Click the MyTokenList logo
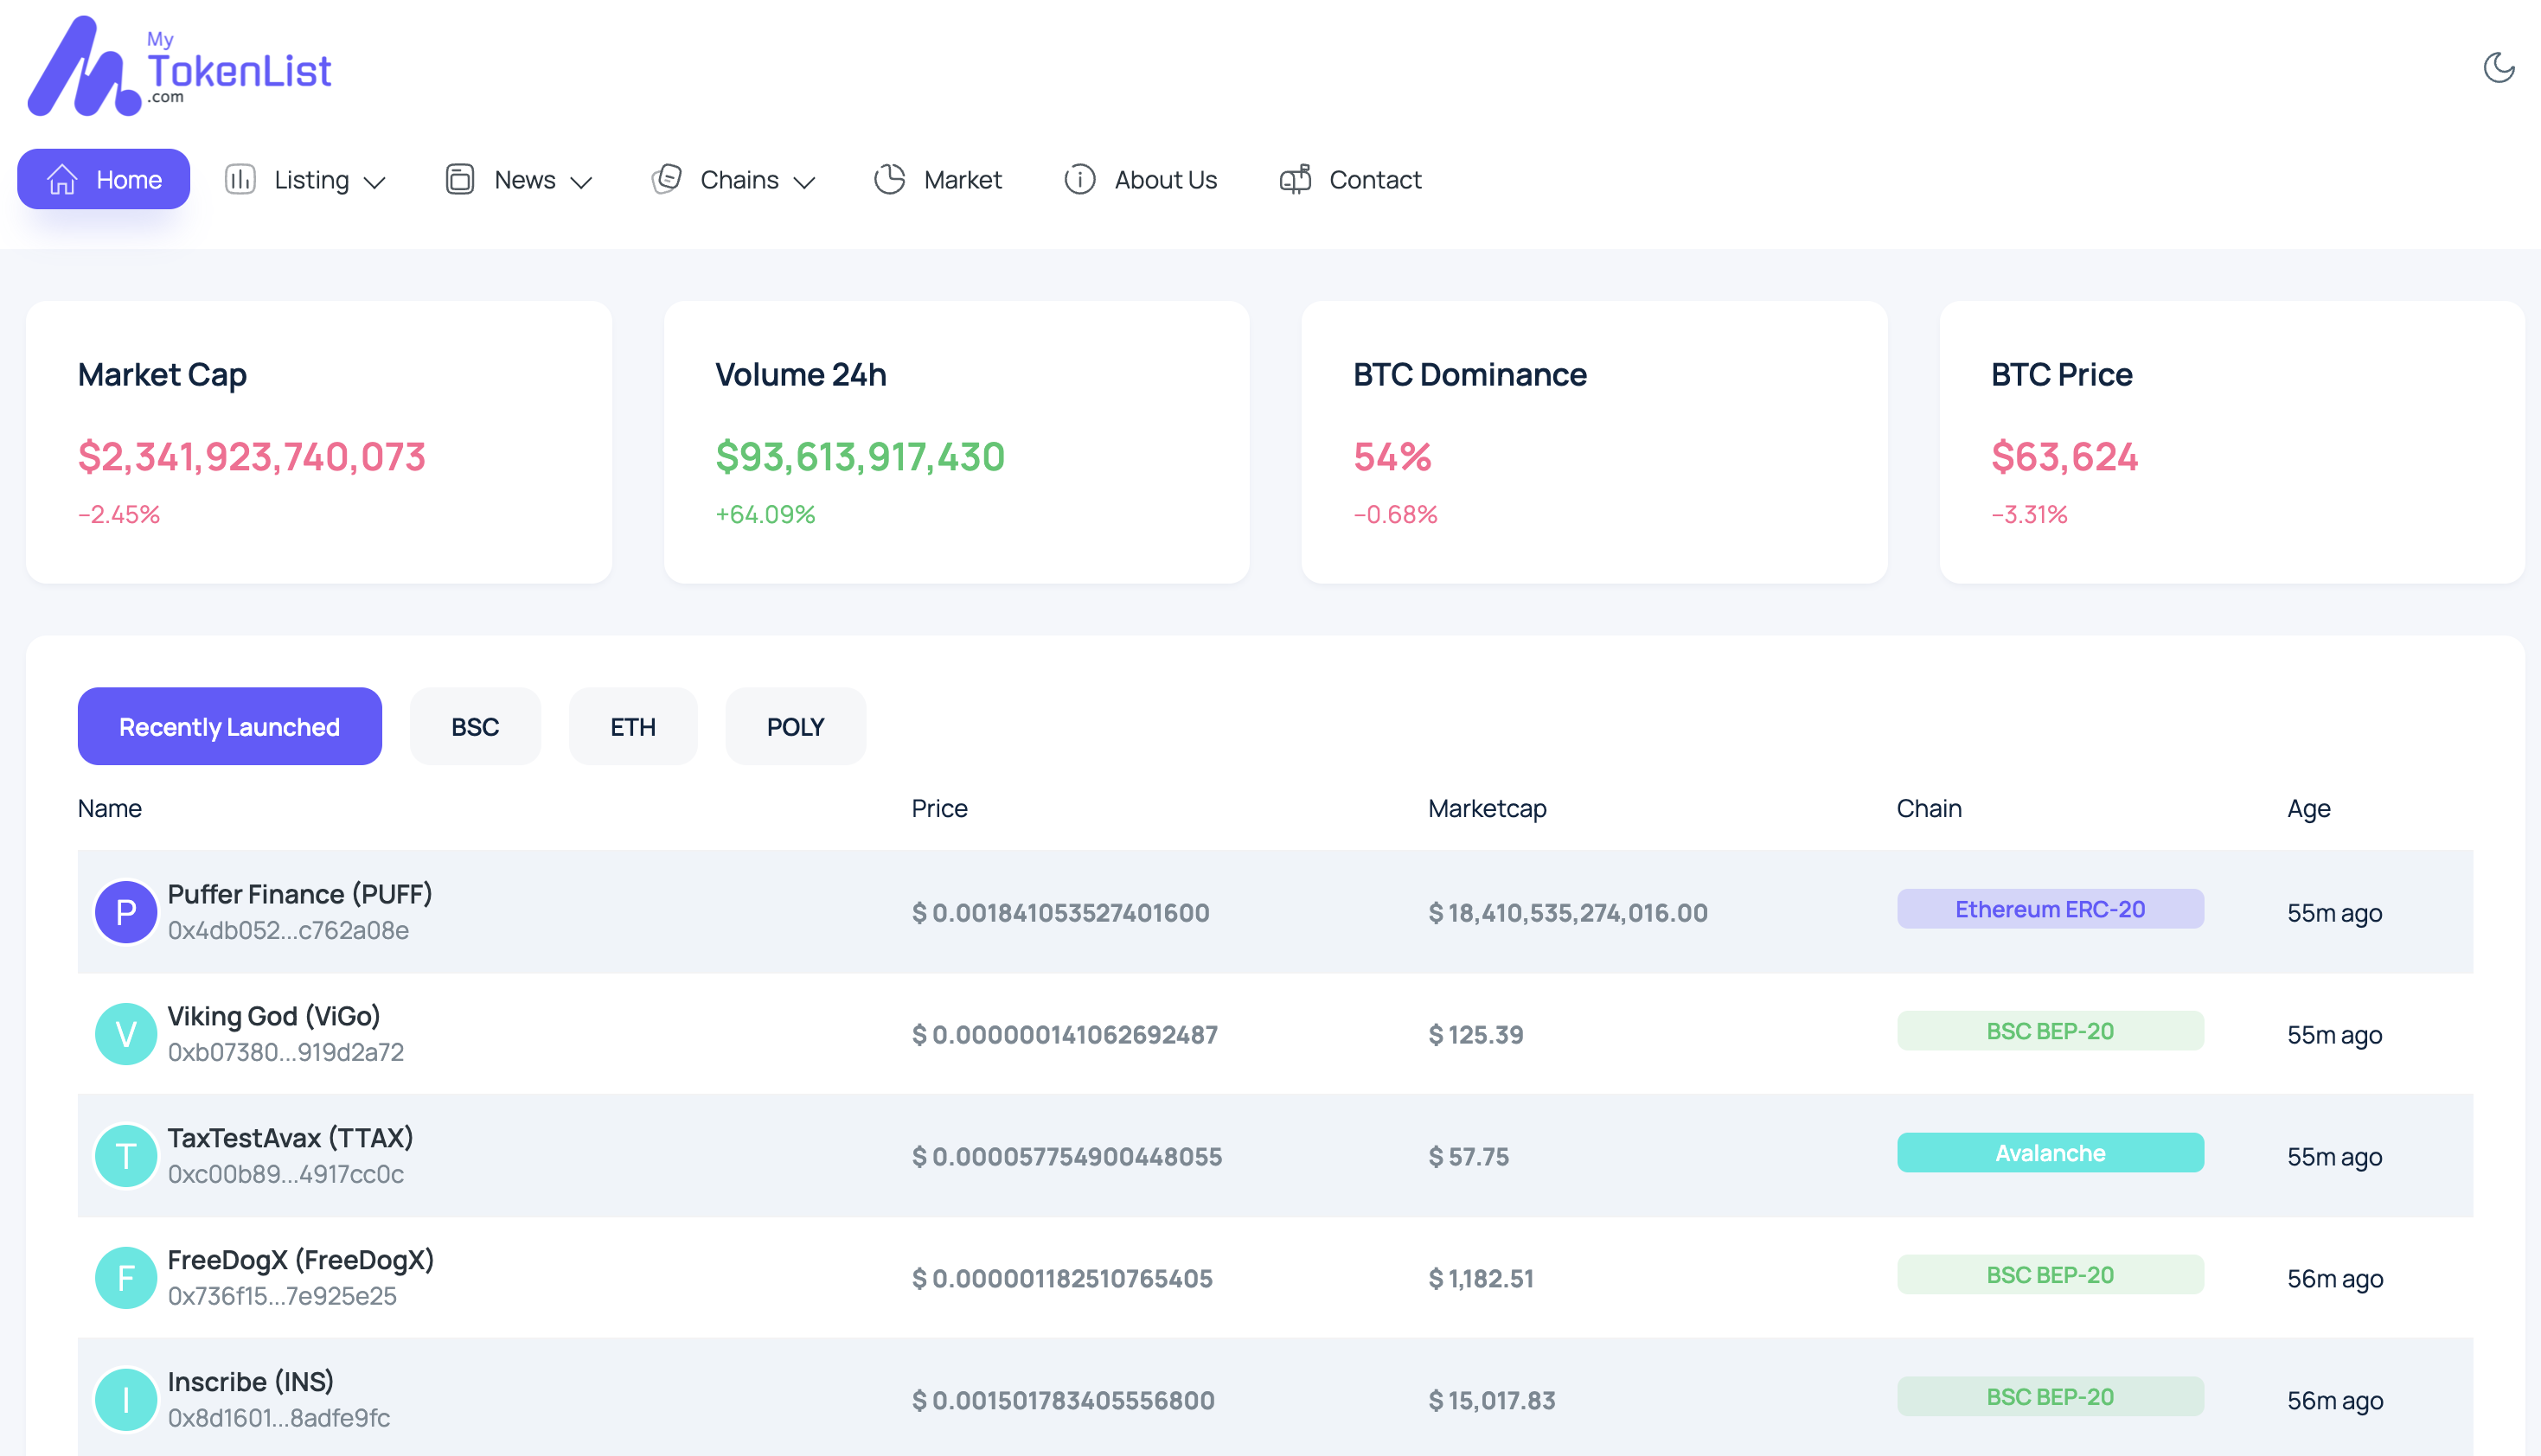The width and height of the screenshot is (2541, 1456). click(180, 65)
